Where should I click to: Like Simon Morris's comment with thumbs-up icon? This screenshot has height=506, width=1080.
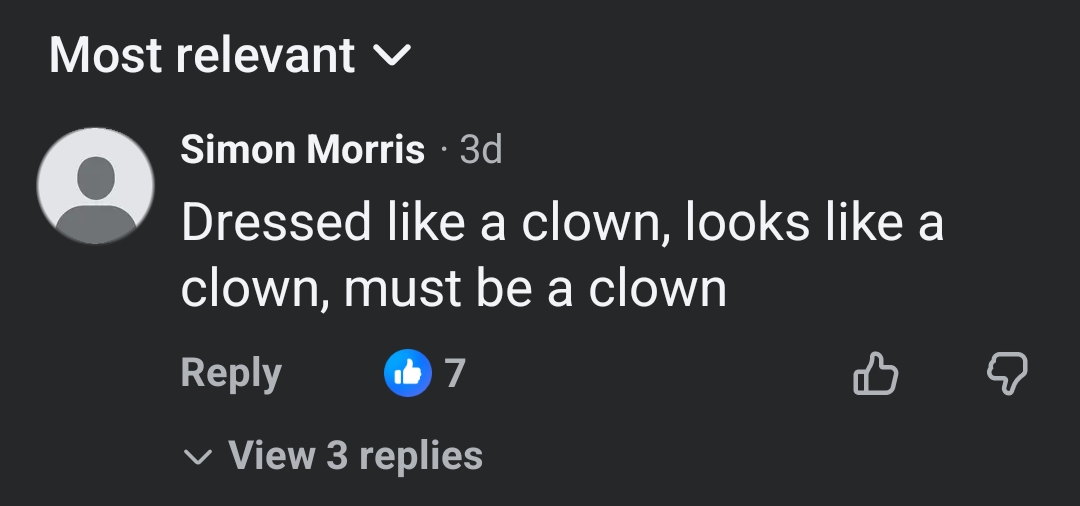click(875, 374)
